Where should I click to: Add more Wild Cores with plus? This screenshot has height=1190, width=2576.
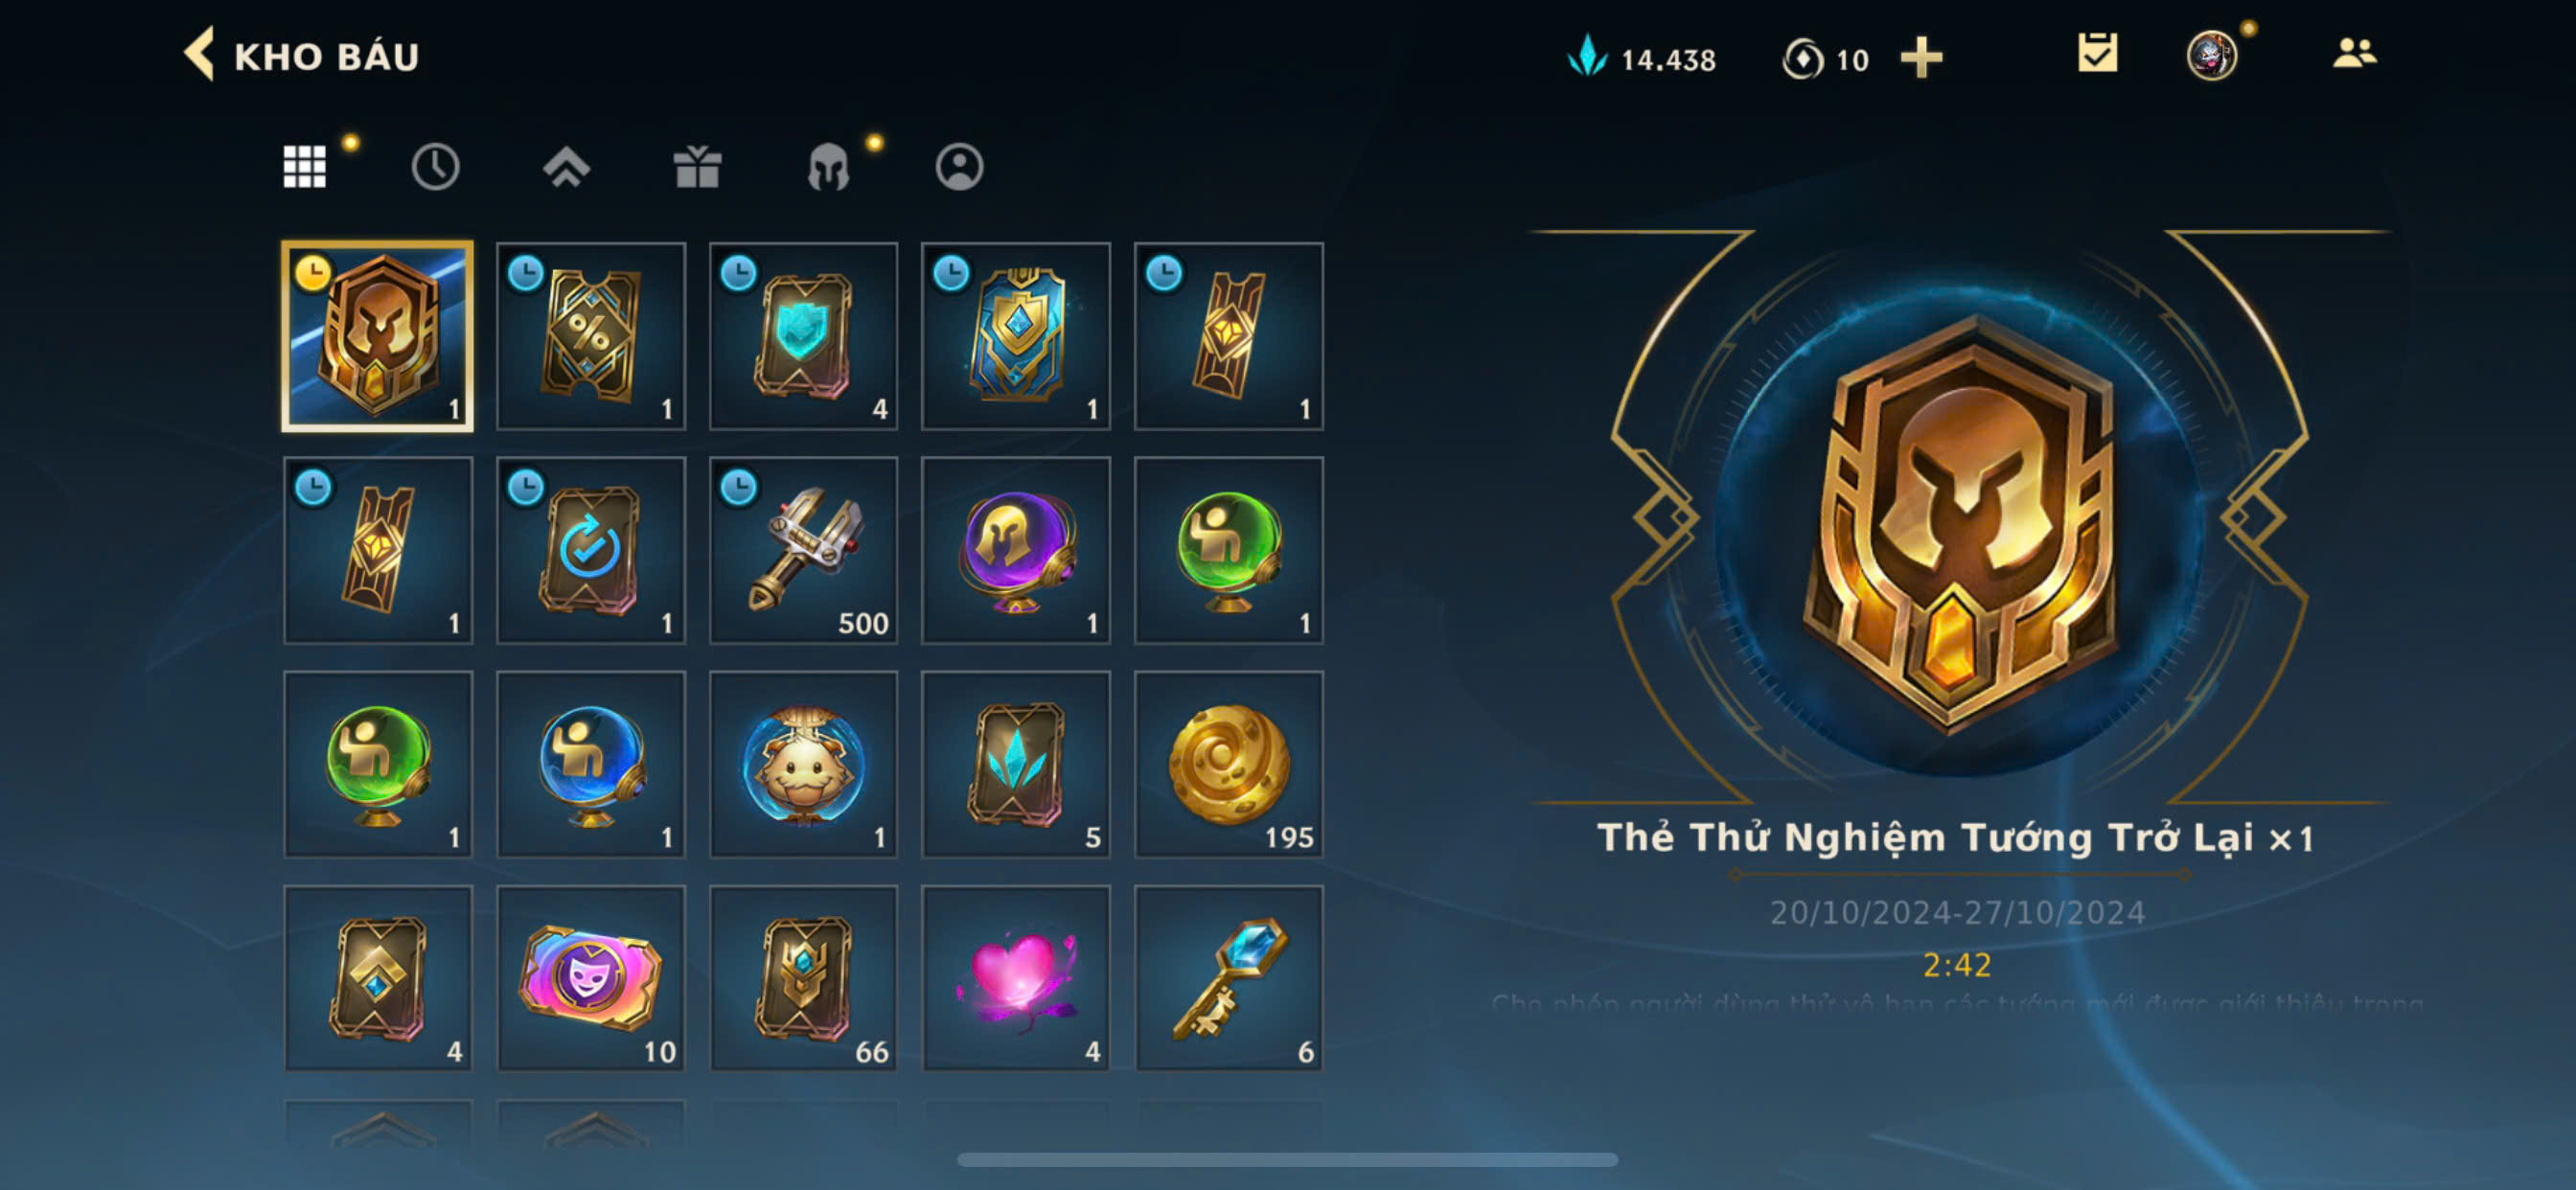(x=1920, y=58)
